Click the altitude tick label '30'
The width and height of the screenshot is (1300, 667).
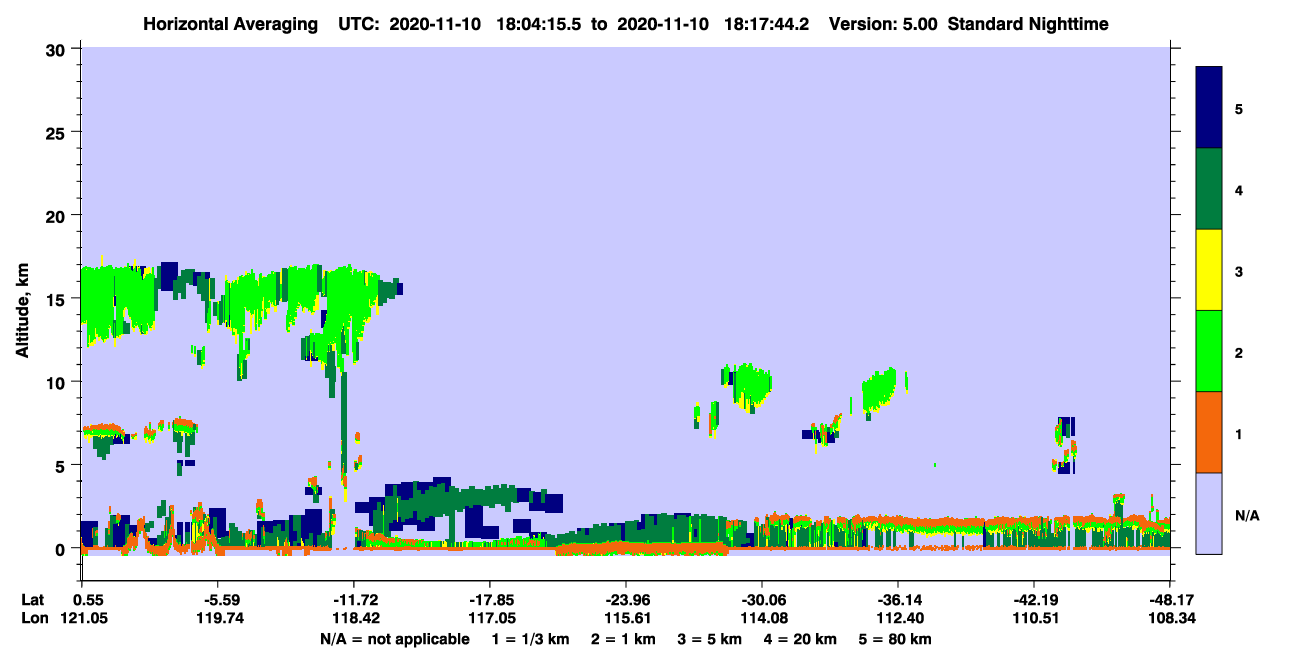tap(58, 48)
